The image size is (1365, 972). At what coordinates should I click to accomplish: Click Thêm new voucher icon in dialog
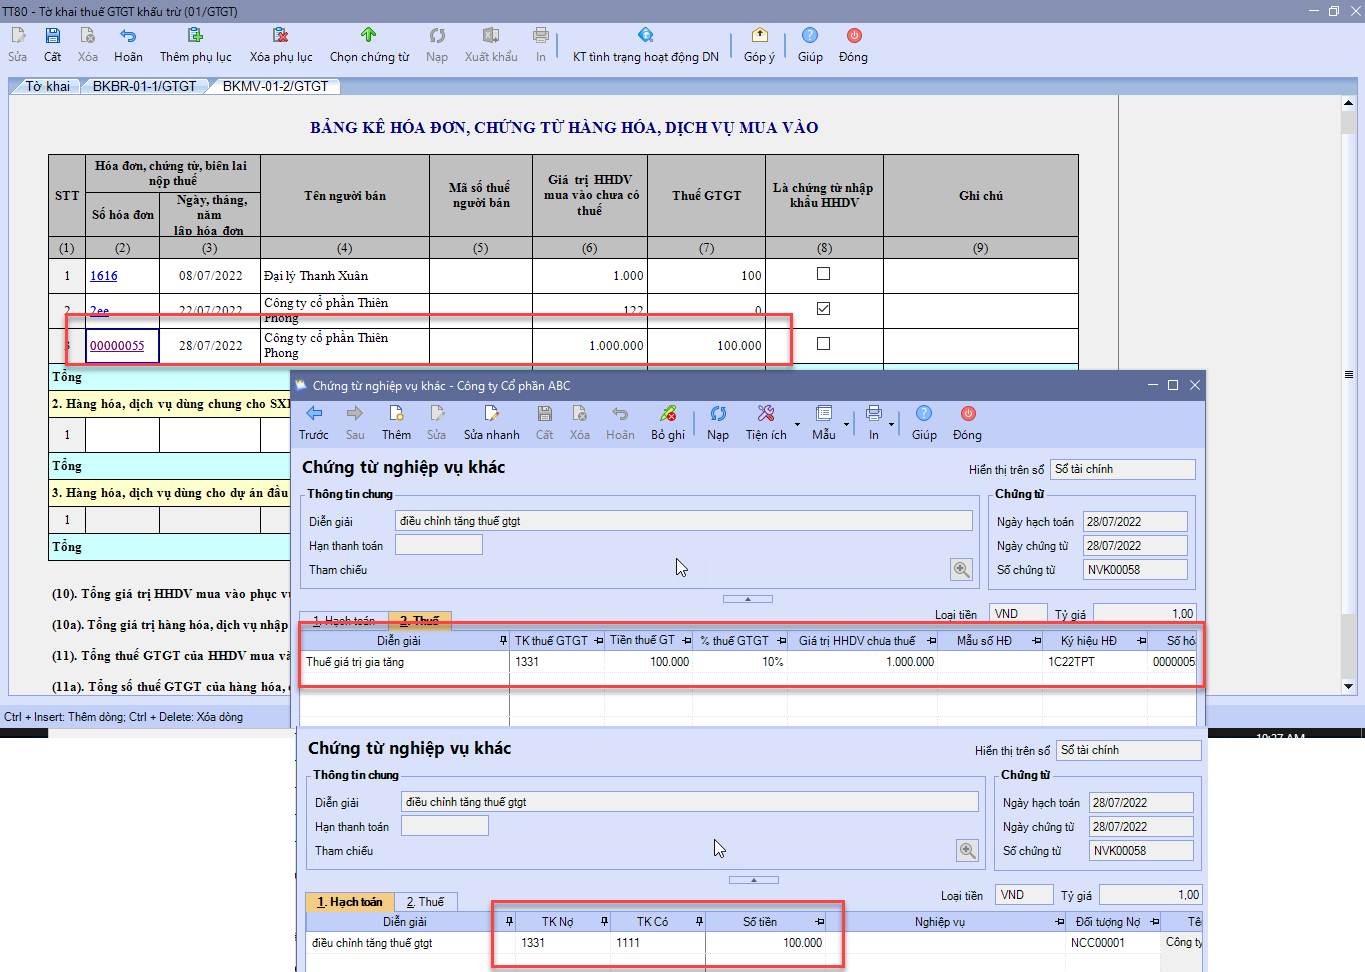coord(396,414)
